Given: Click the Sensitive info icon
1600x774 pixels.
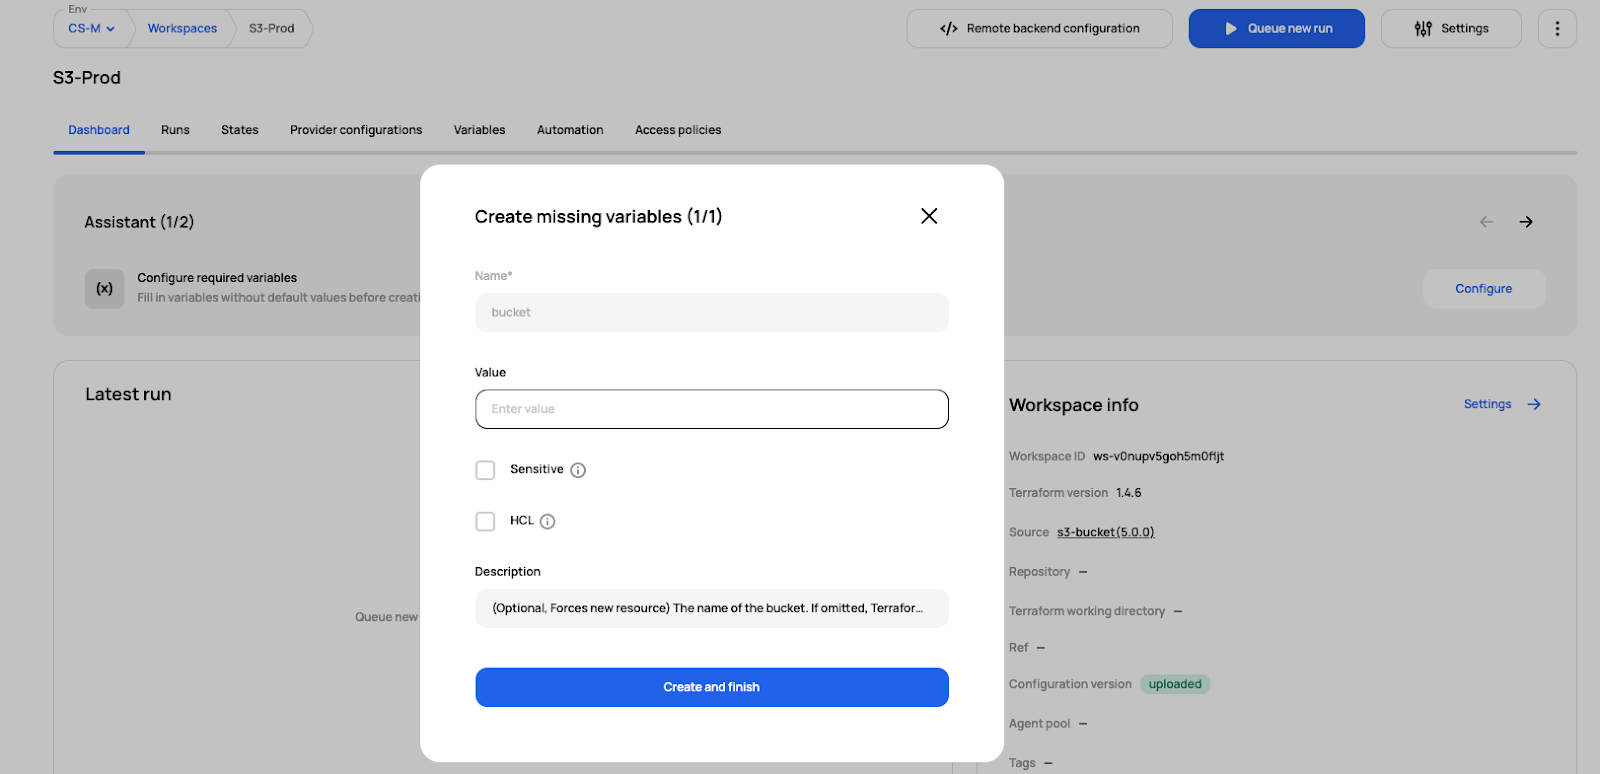Looking at the screenshot, I should 578,470.
